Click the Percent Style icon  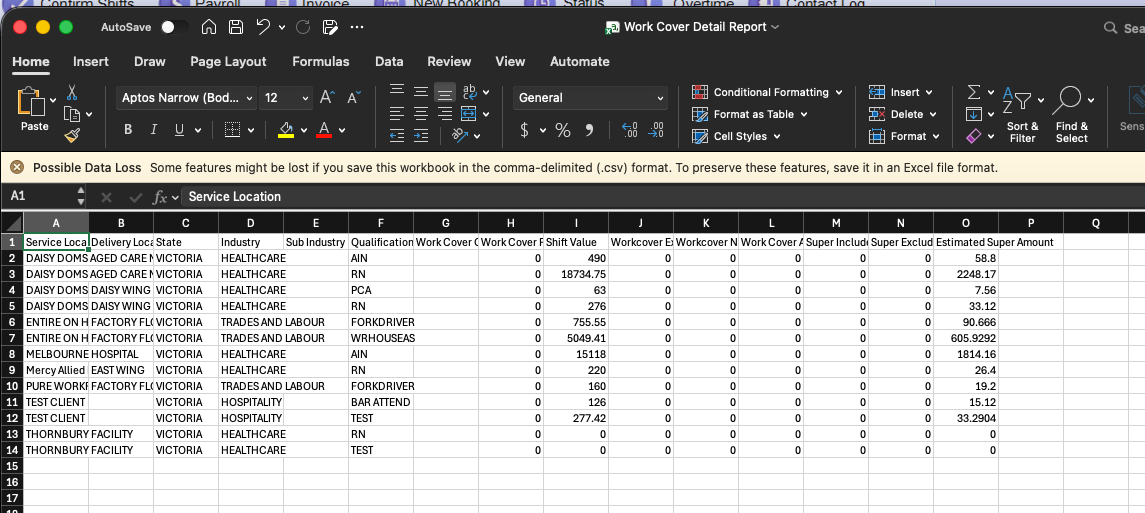(563, 130)
